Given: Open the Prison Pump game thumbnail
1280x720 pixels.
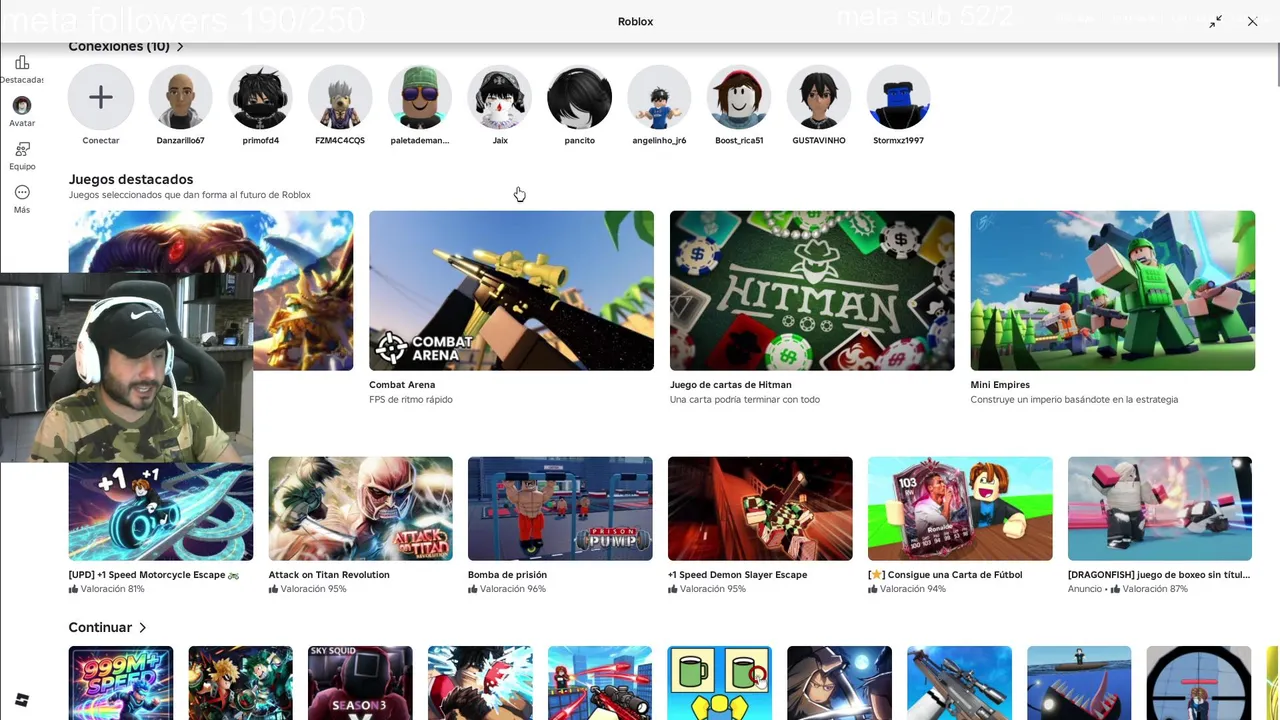Looking at the screenshot, I should (560, 508).
